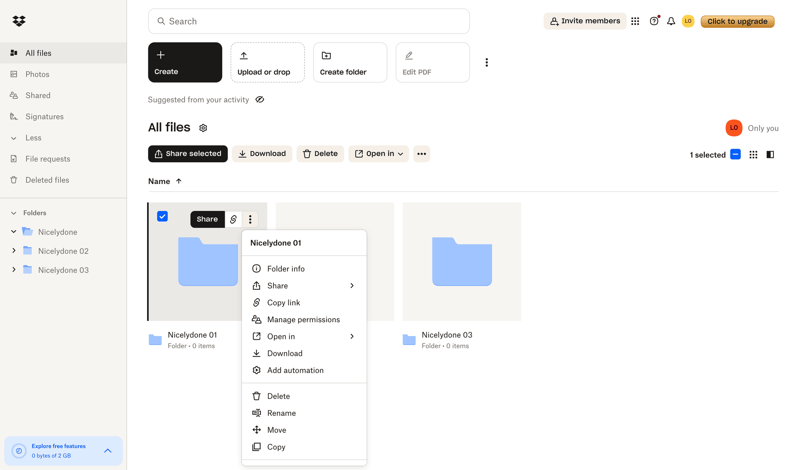800x470 pixels.
Task: Select Nicelydone 02 in the folder tree
Action: (63, 251)
